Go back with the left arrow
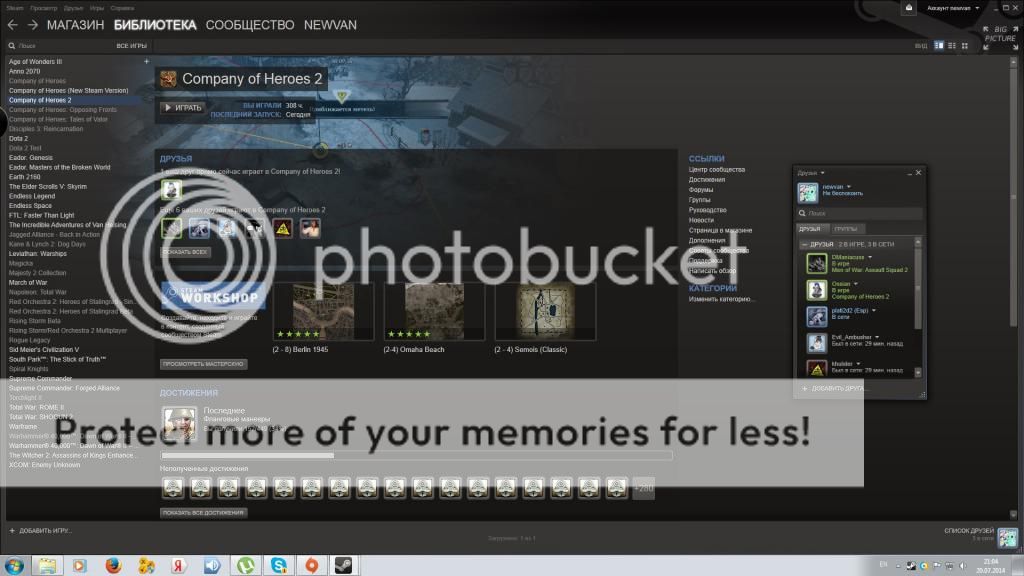This screenshot has height=576, width=1024. coord(12,25)
